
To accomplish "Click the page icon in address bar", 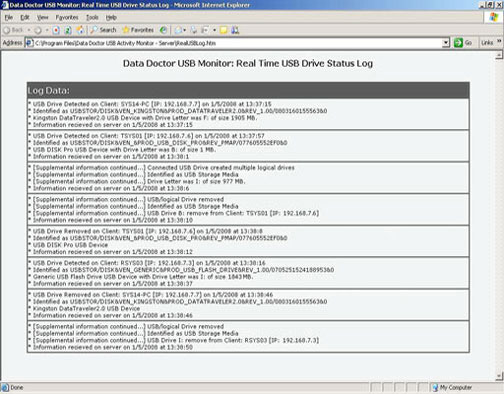I will 30,43.
